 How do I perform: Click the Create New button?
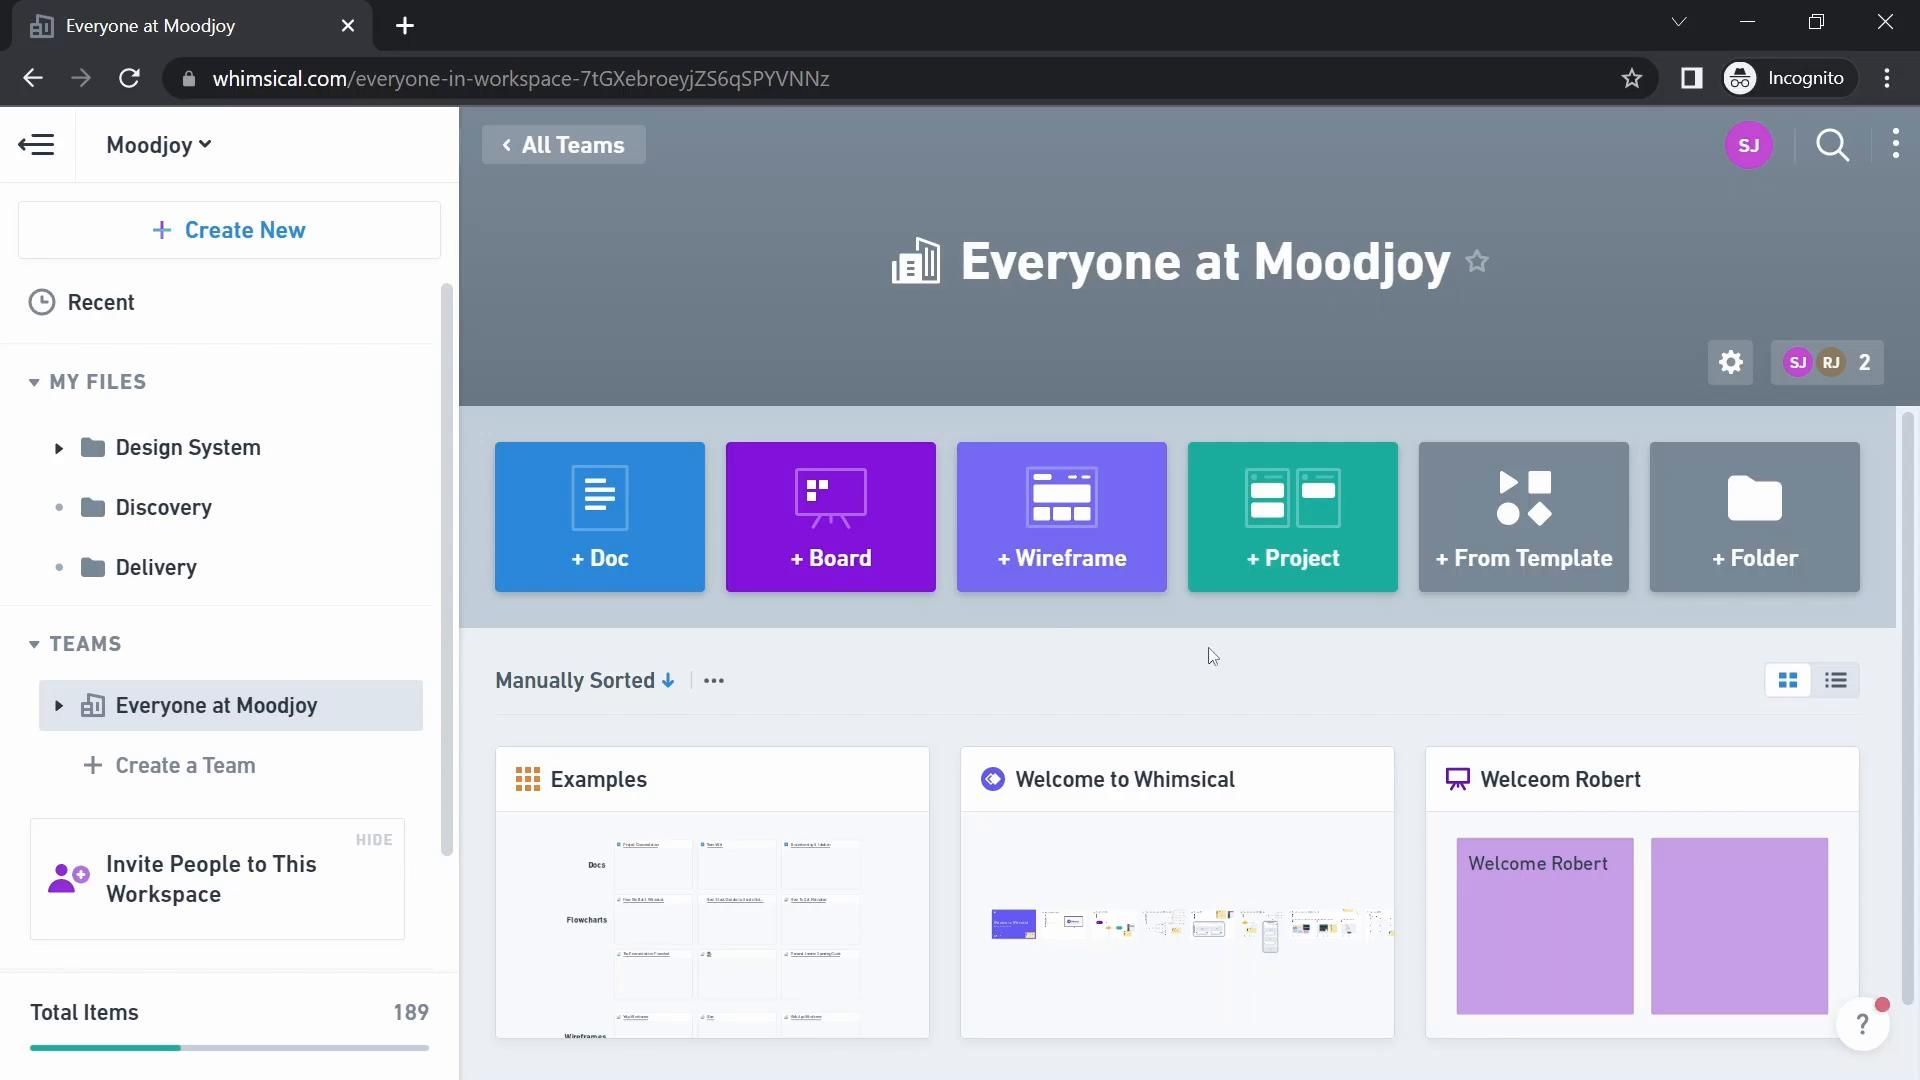pyautogui.click(x=229, y=230)
